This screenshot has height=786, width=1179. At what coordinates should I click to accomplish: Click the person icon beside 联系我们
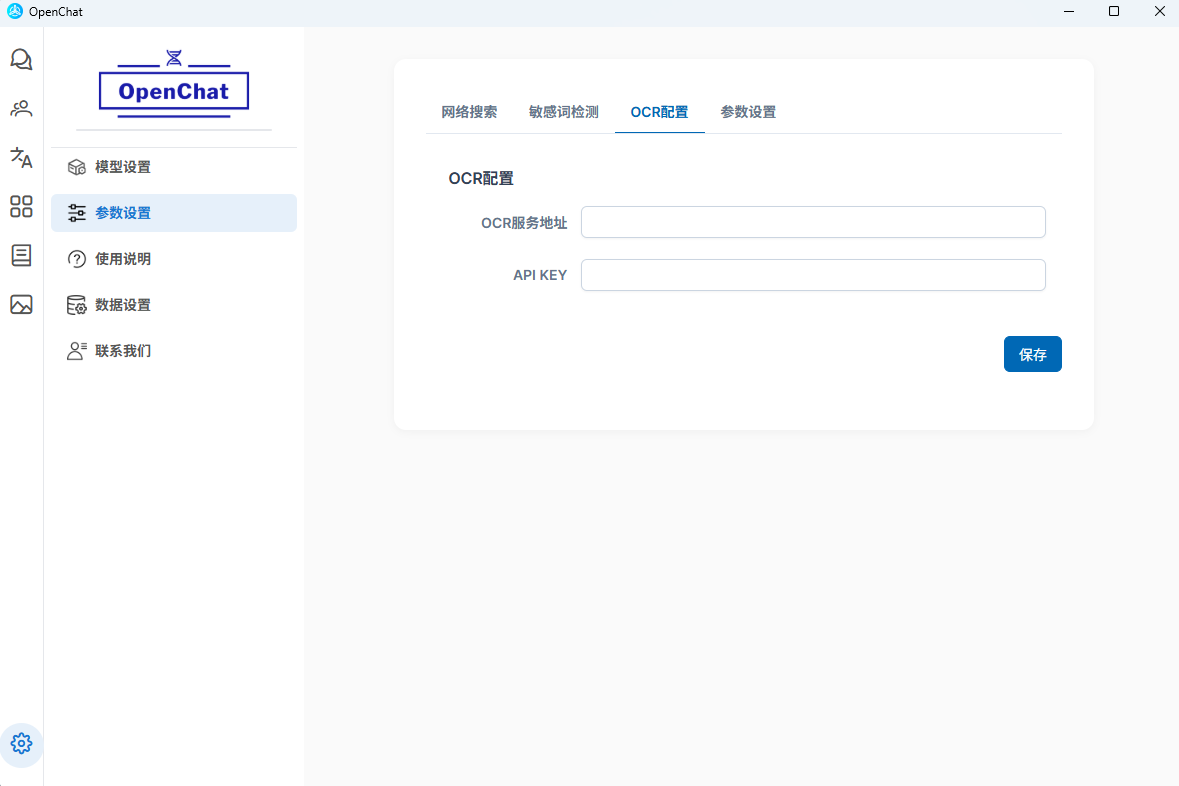pos(77,351)
